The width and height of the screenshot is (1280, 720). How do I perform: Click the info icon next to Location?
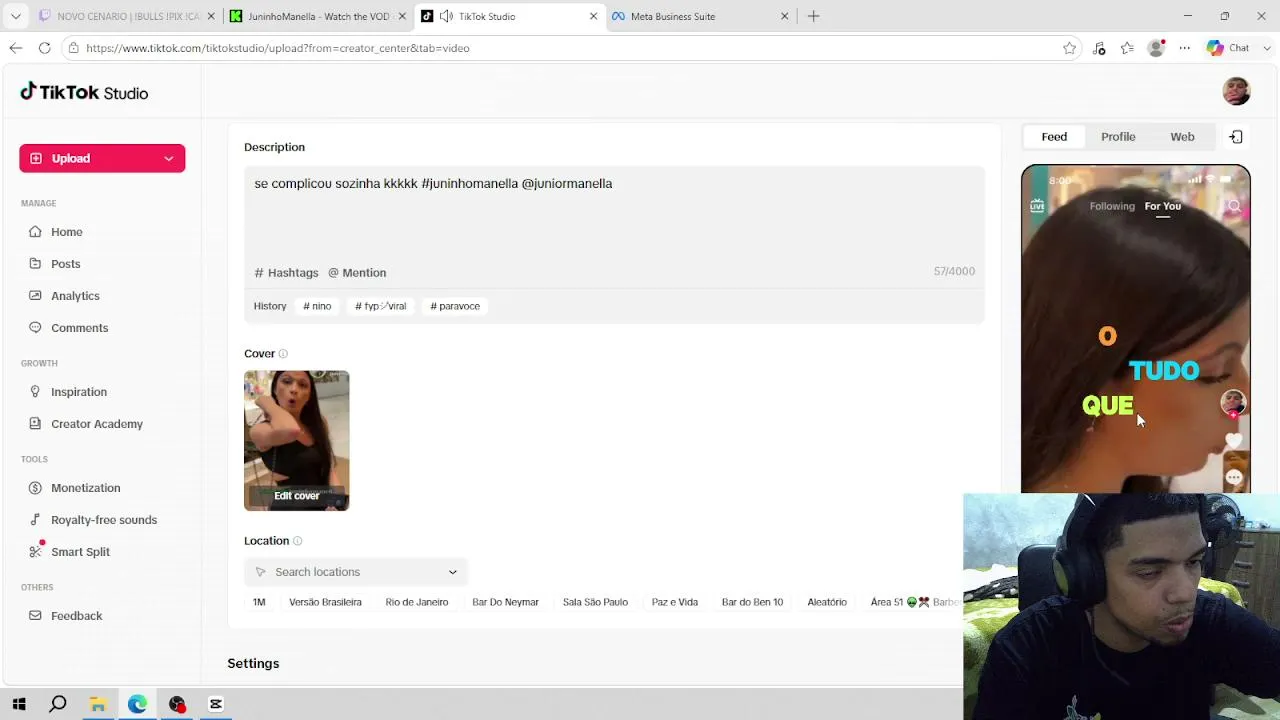coord(297,541)
